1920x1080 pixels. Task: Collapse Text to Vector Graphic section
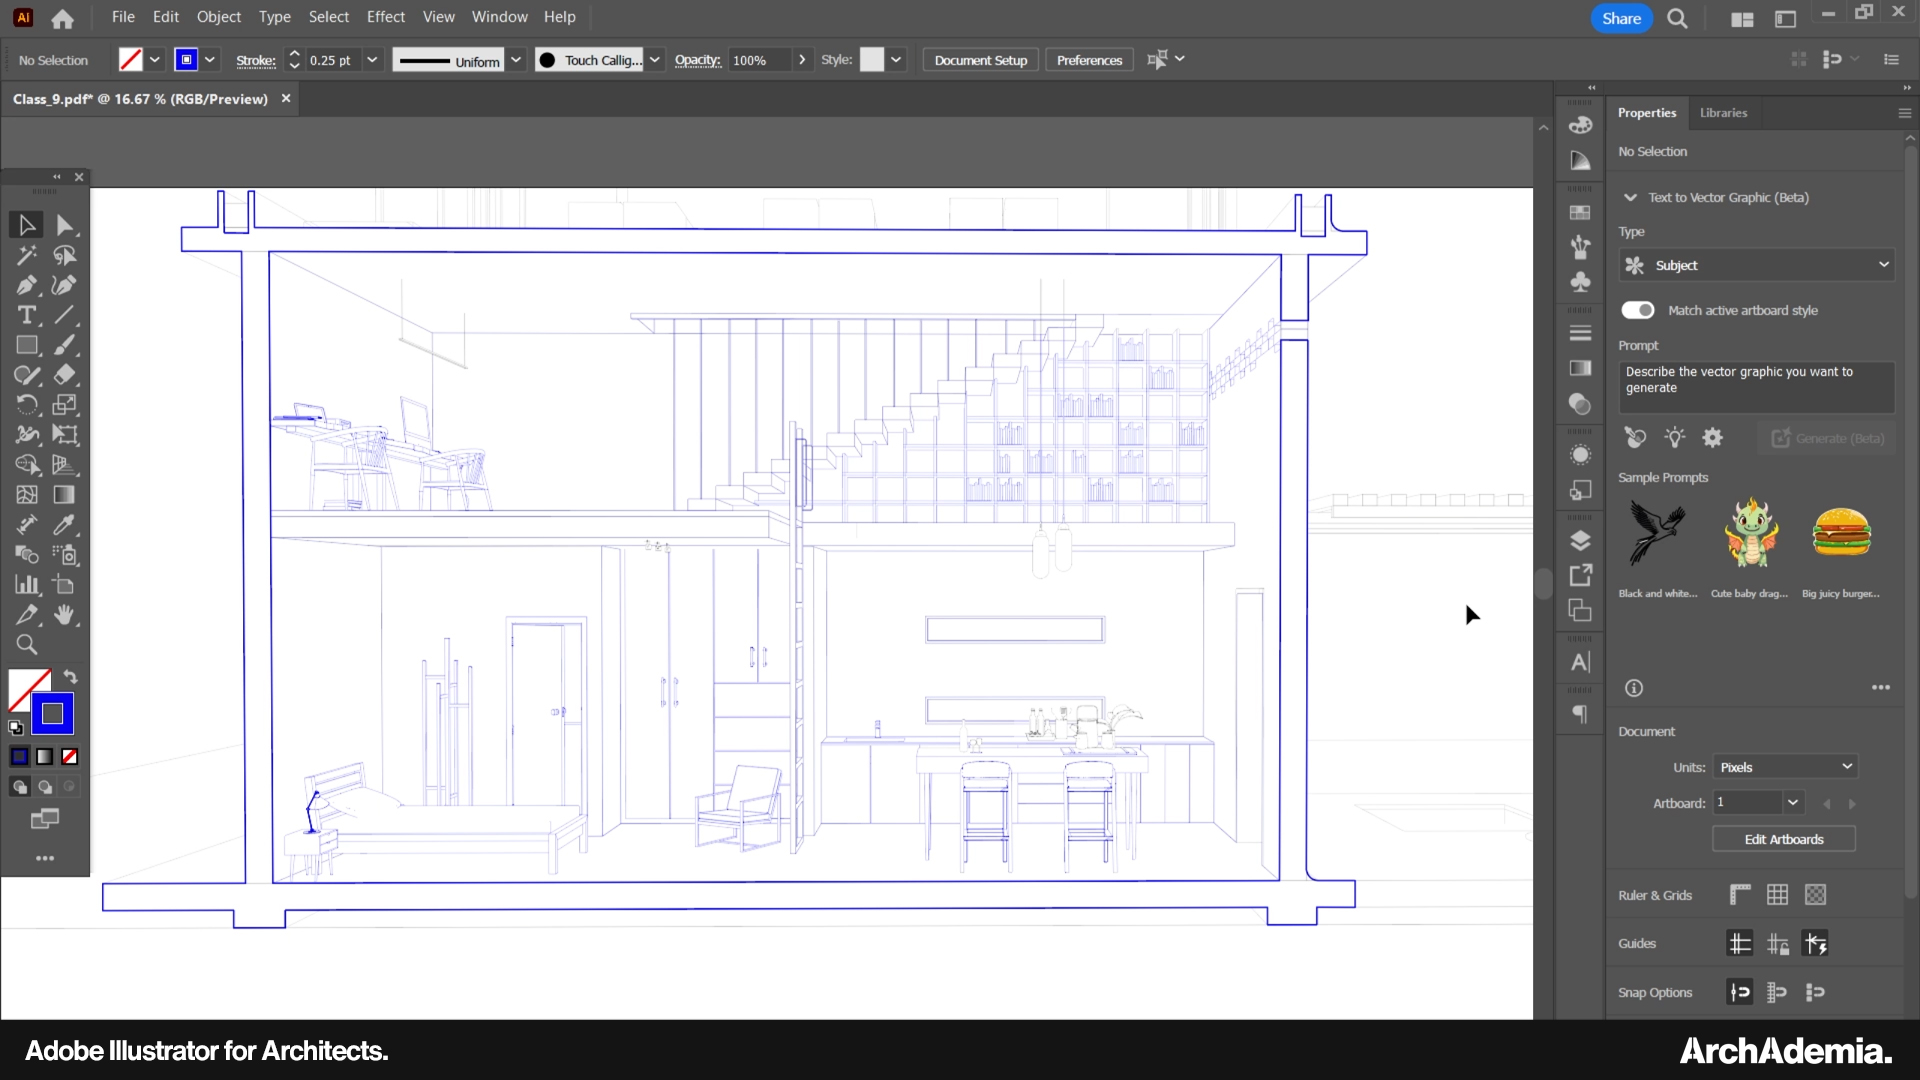click(1630, 197)
